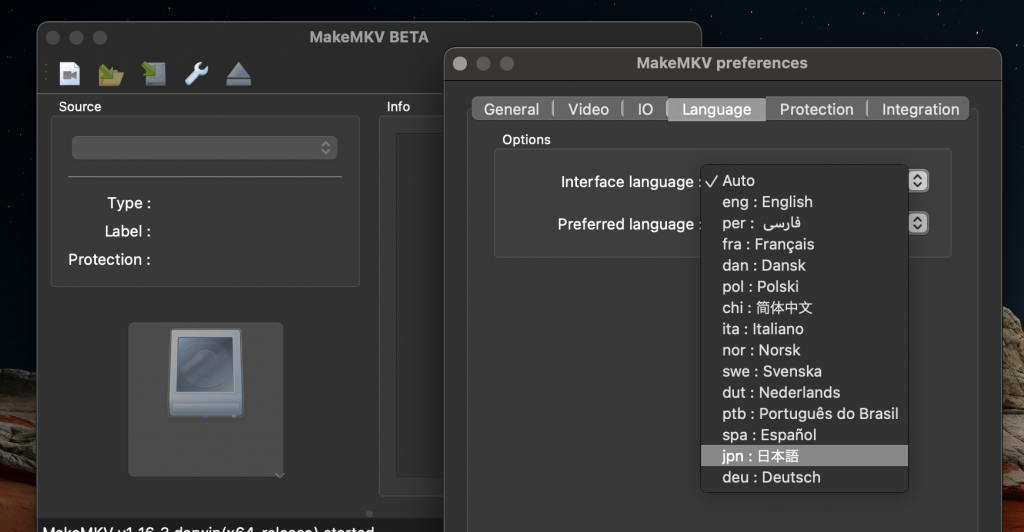Click the Backup disc icon in toolbar
The height and width of the screenshot is (532, 1024).
[x=154, y=74]
